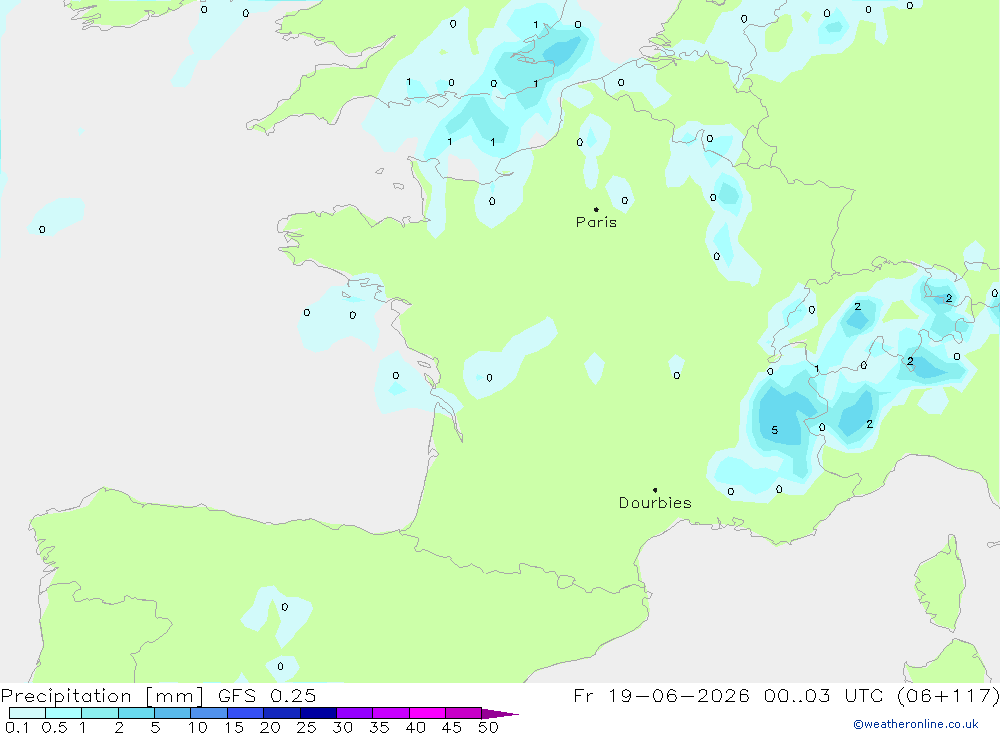Click the over-50 mm legend arrow tip
The image size is (1000, 733).
(500, 714)
